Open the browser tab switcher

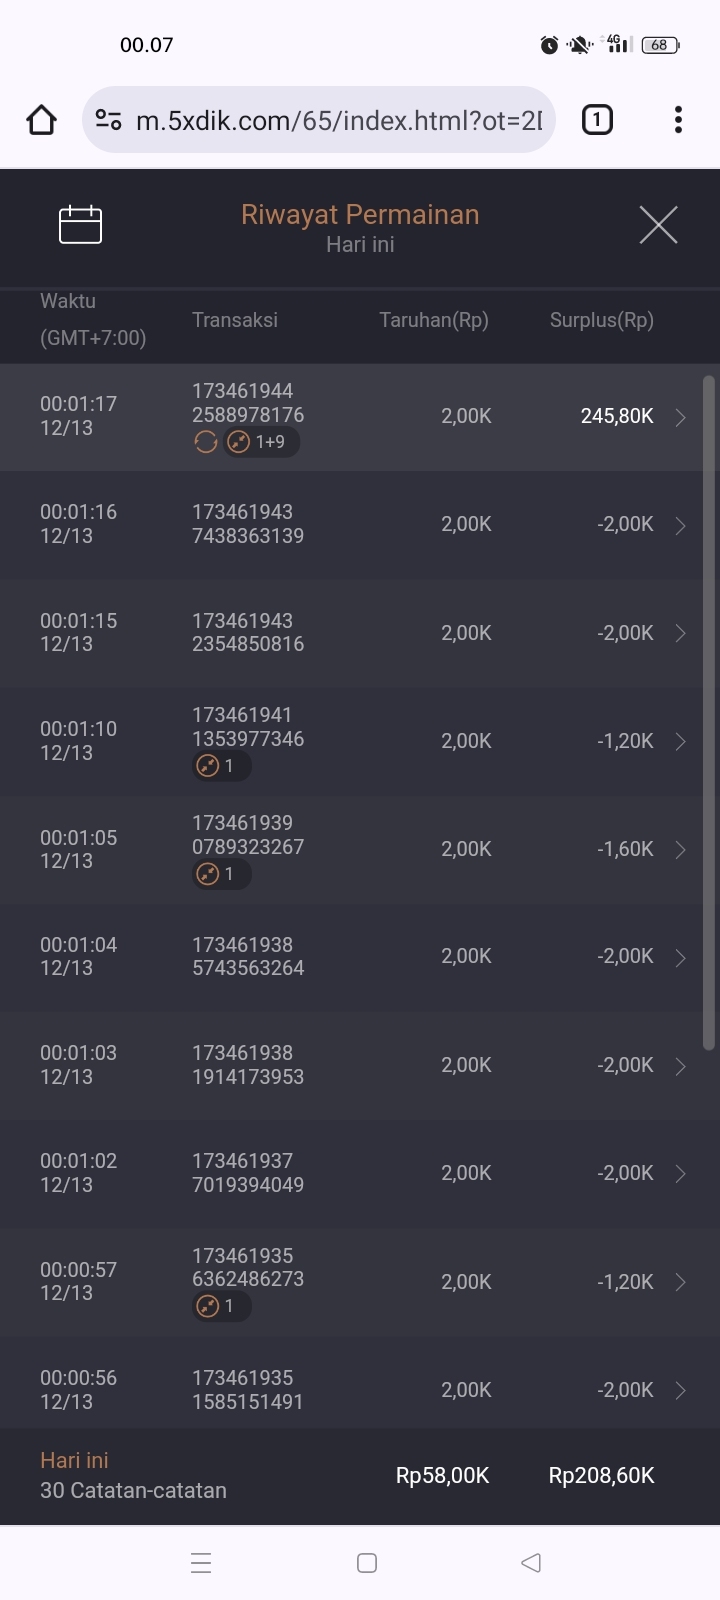(597, 121)
